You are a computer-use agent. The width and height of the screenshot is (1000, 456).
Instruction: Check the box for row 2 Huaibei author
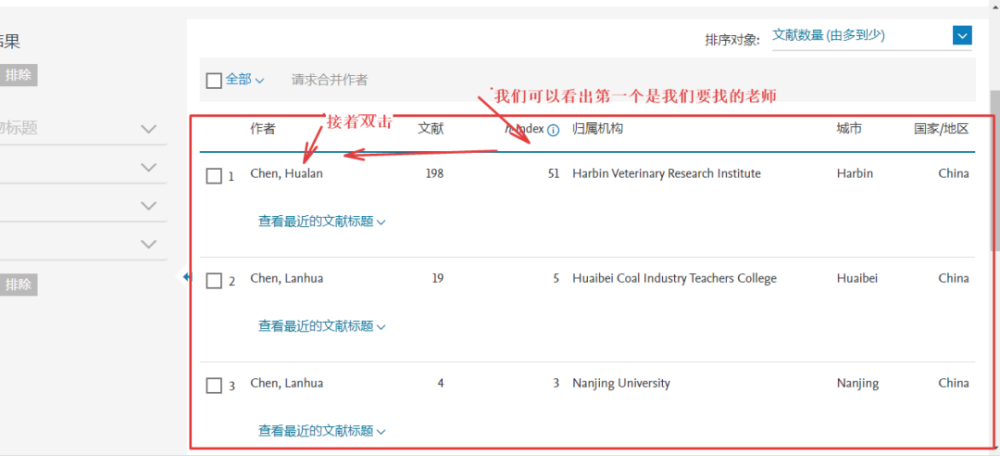pyautogui.click(x=214, y=281)
